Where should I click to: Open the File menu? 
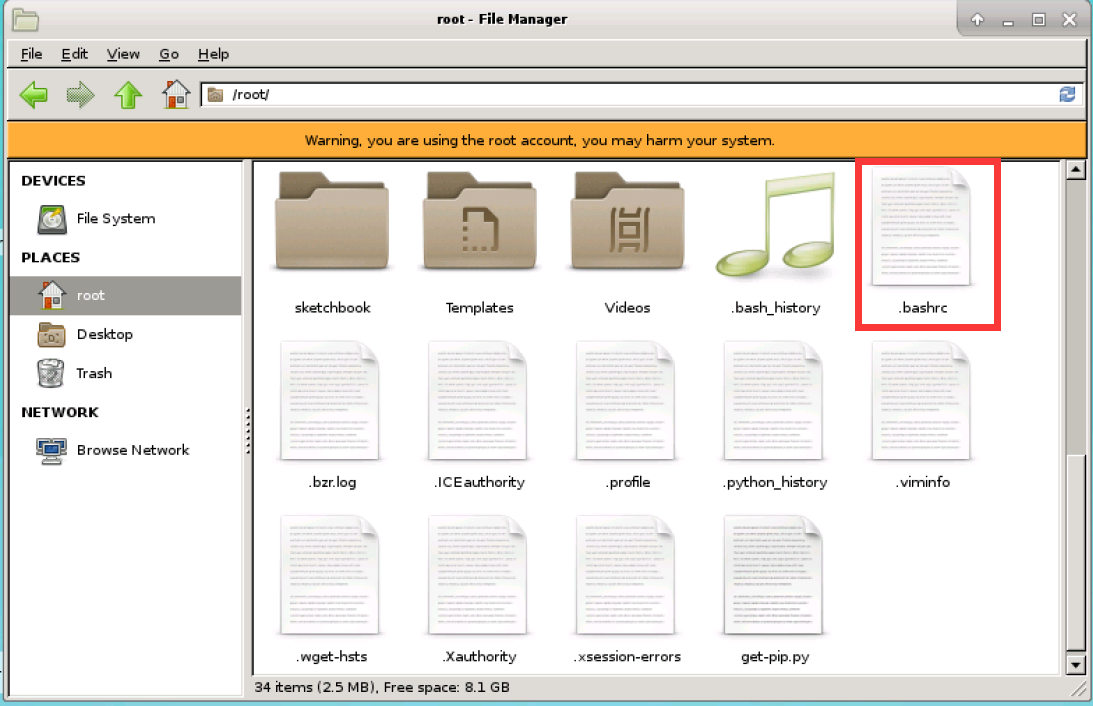(x=31, y=54)
